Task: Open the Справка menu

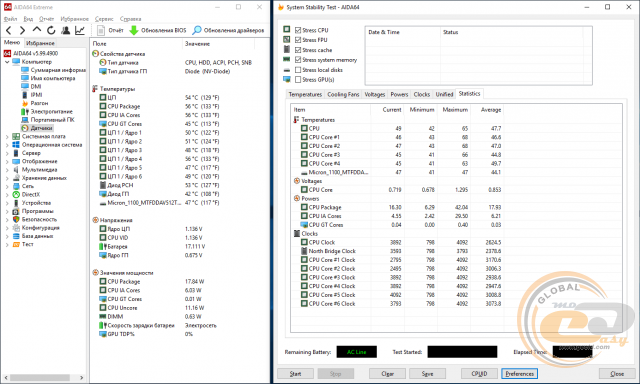Action: pos(131,19)
